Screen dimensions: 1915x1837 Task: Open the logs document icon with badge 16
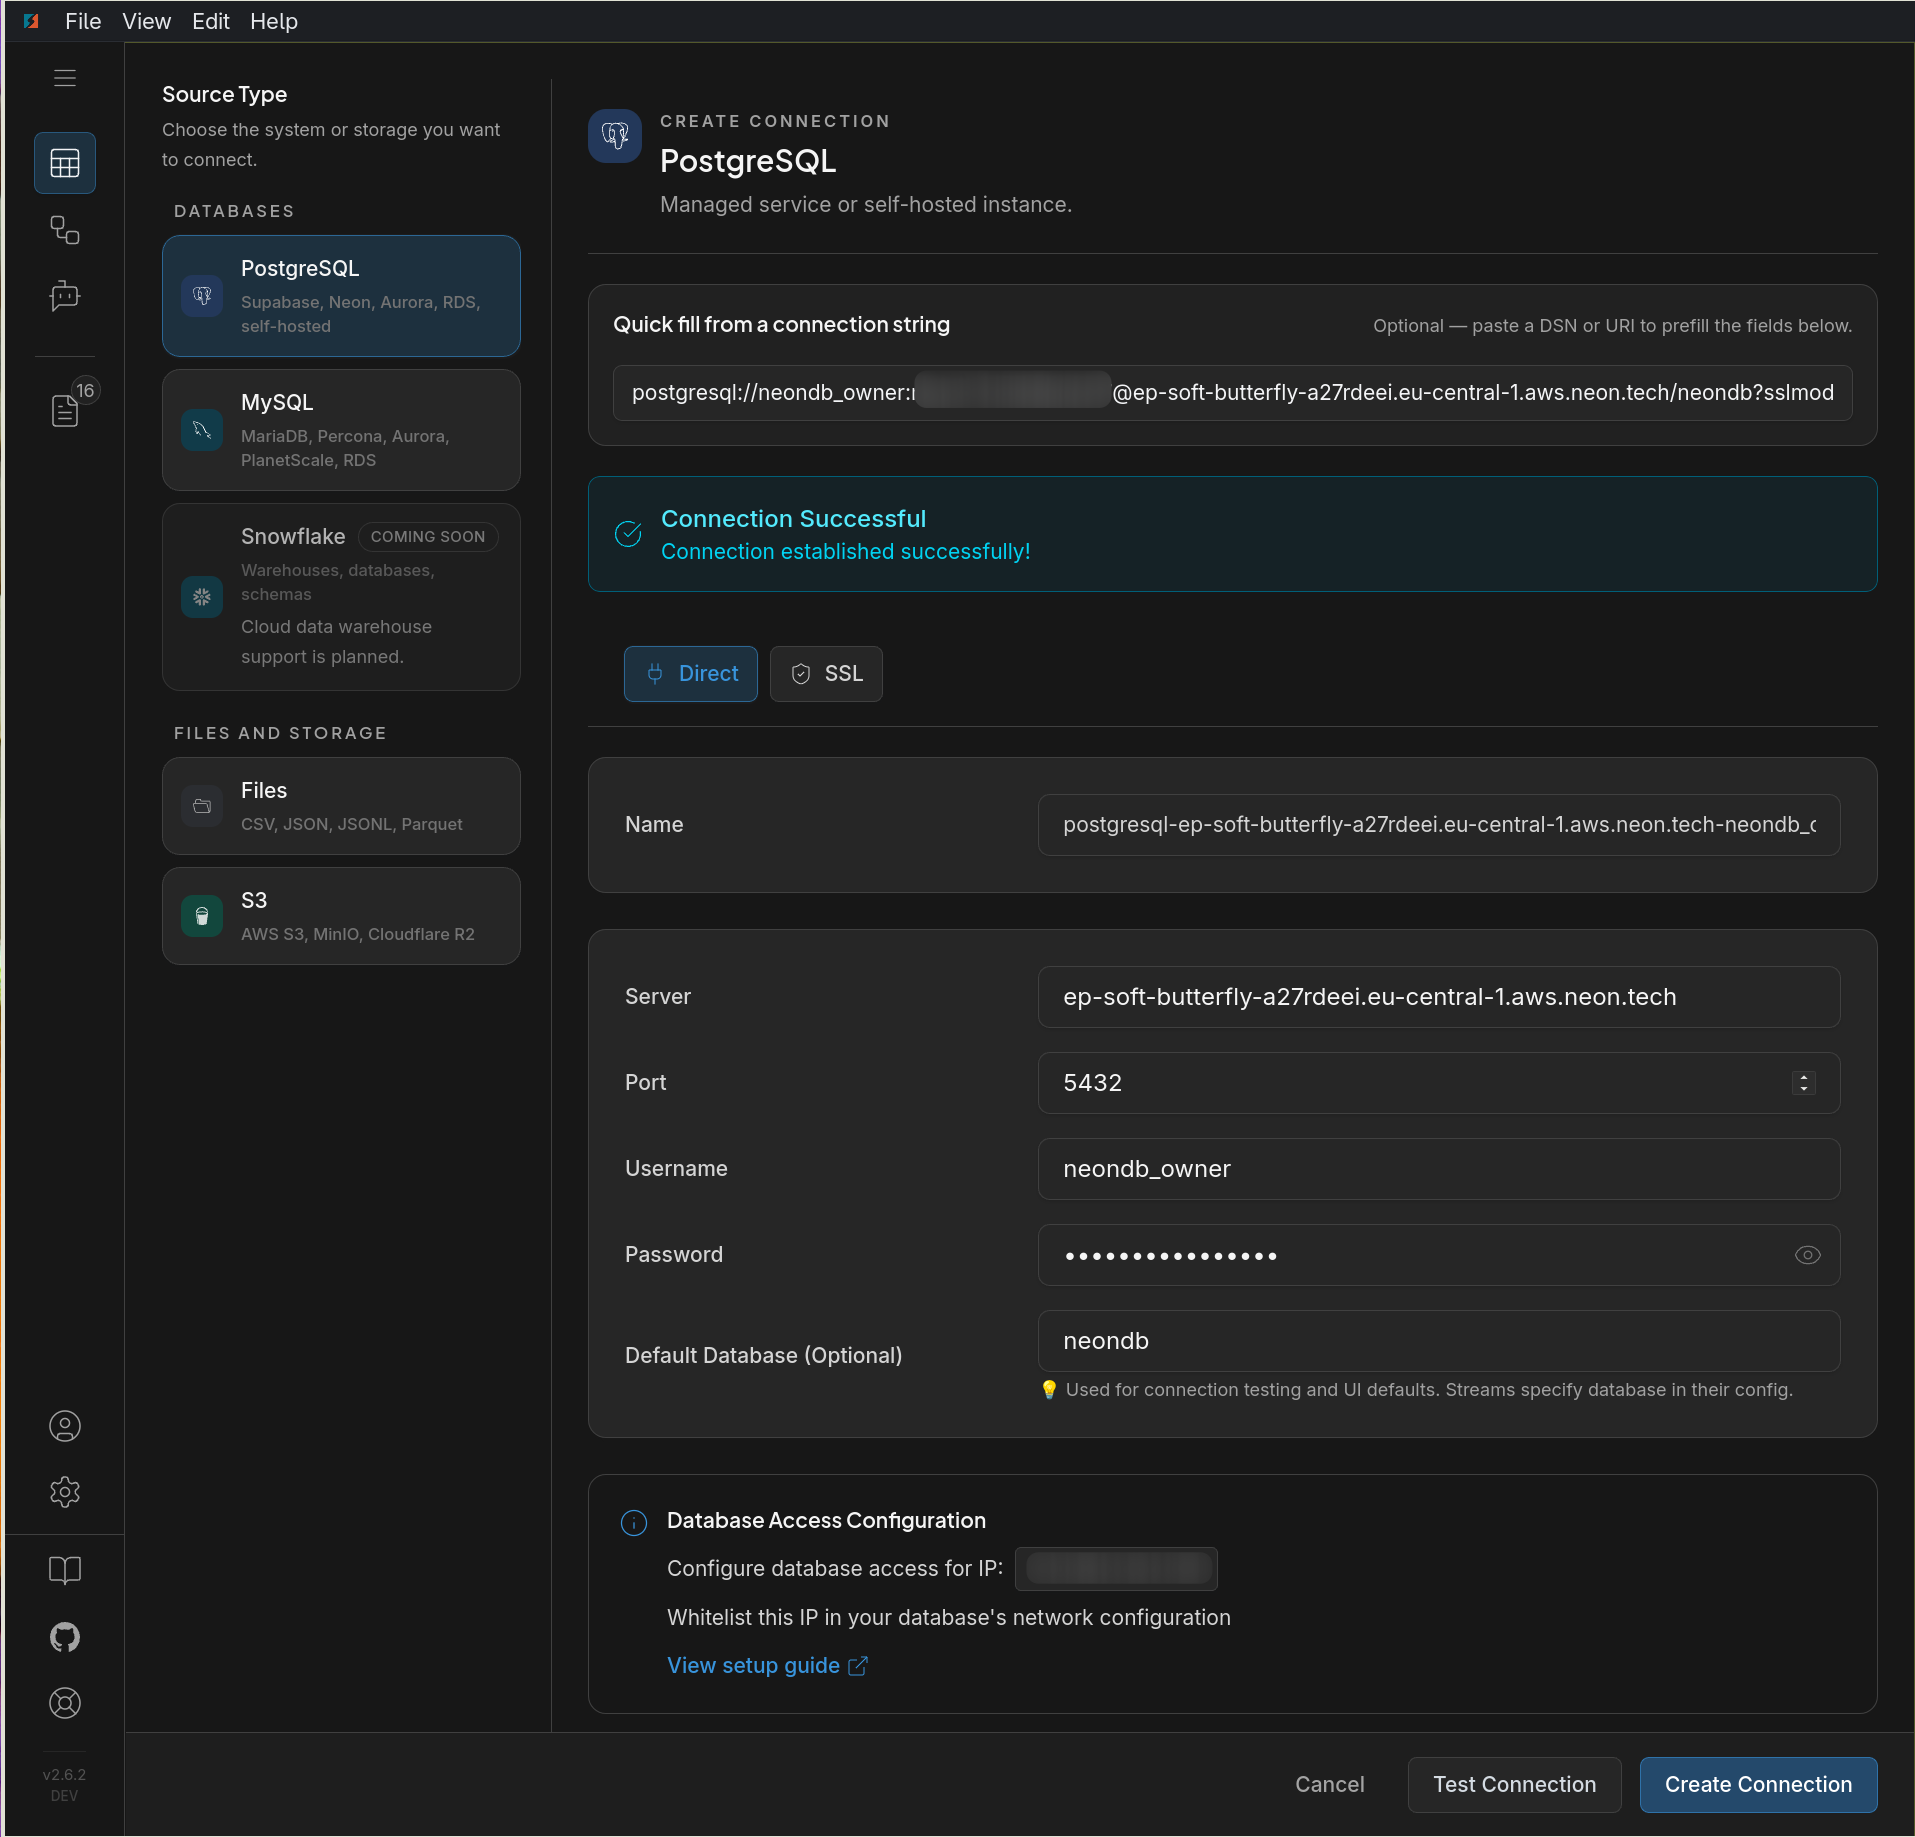tap(65, 410)
